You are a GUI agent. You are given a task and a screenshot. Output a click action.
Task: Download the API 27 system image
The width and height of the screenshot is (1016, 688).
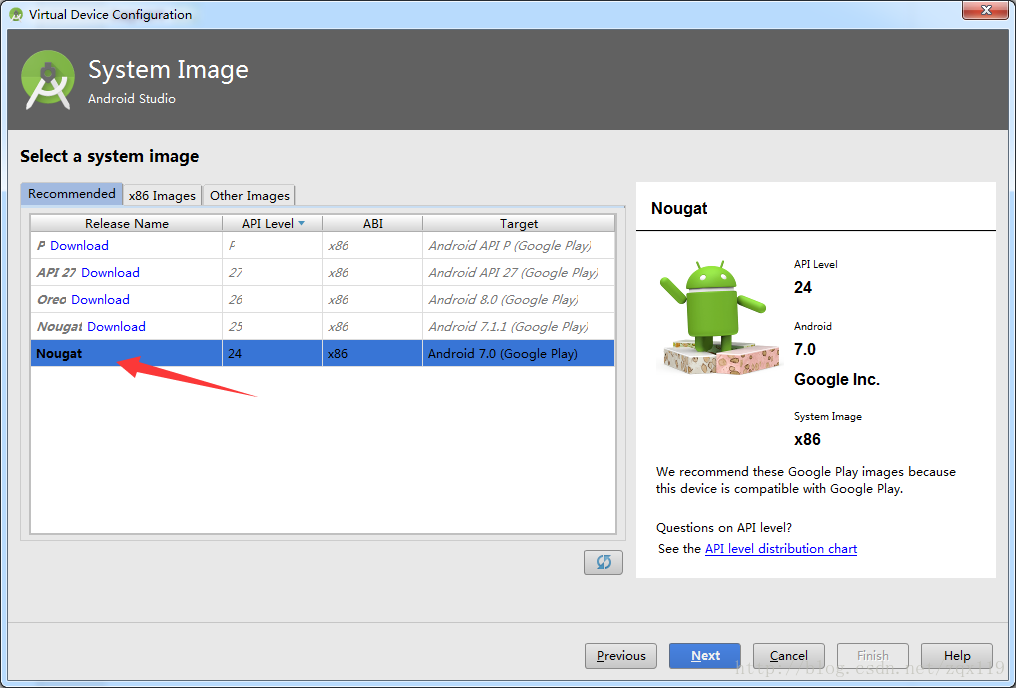pyautogui.click(x=110, y=273)
